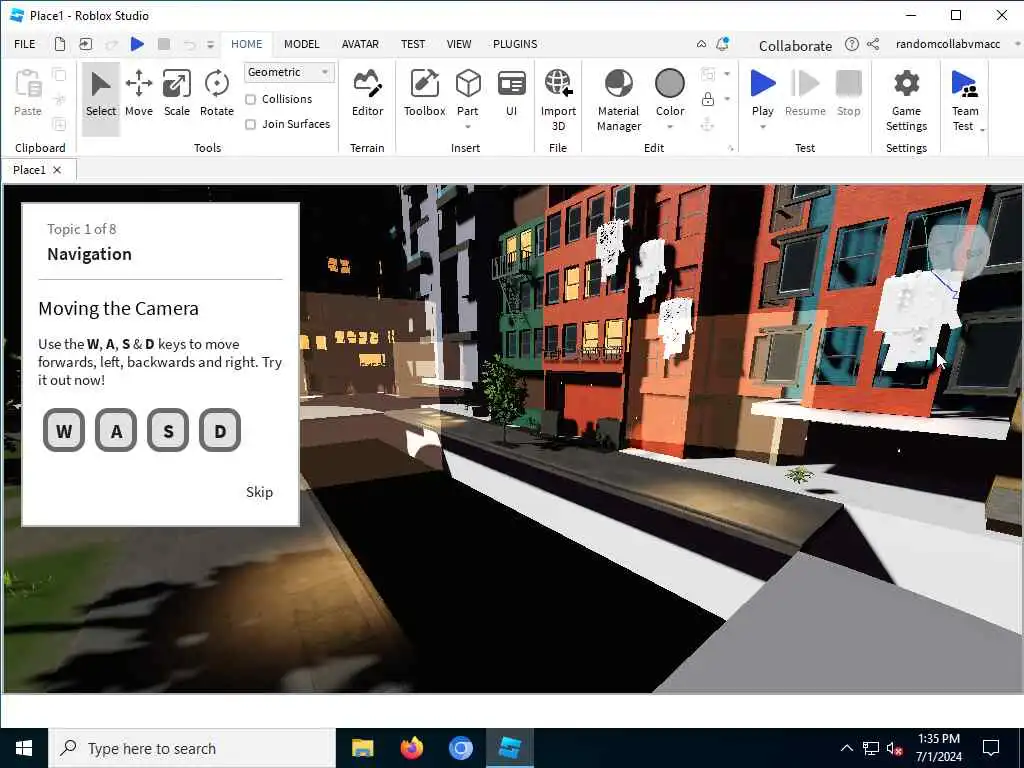Click Import 3D file button

point(558,100)
